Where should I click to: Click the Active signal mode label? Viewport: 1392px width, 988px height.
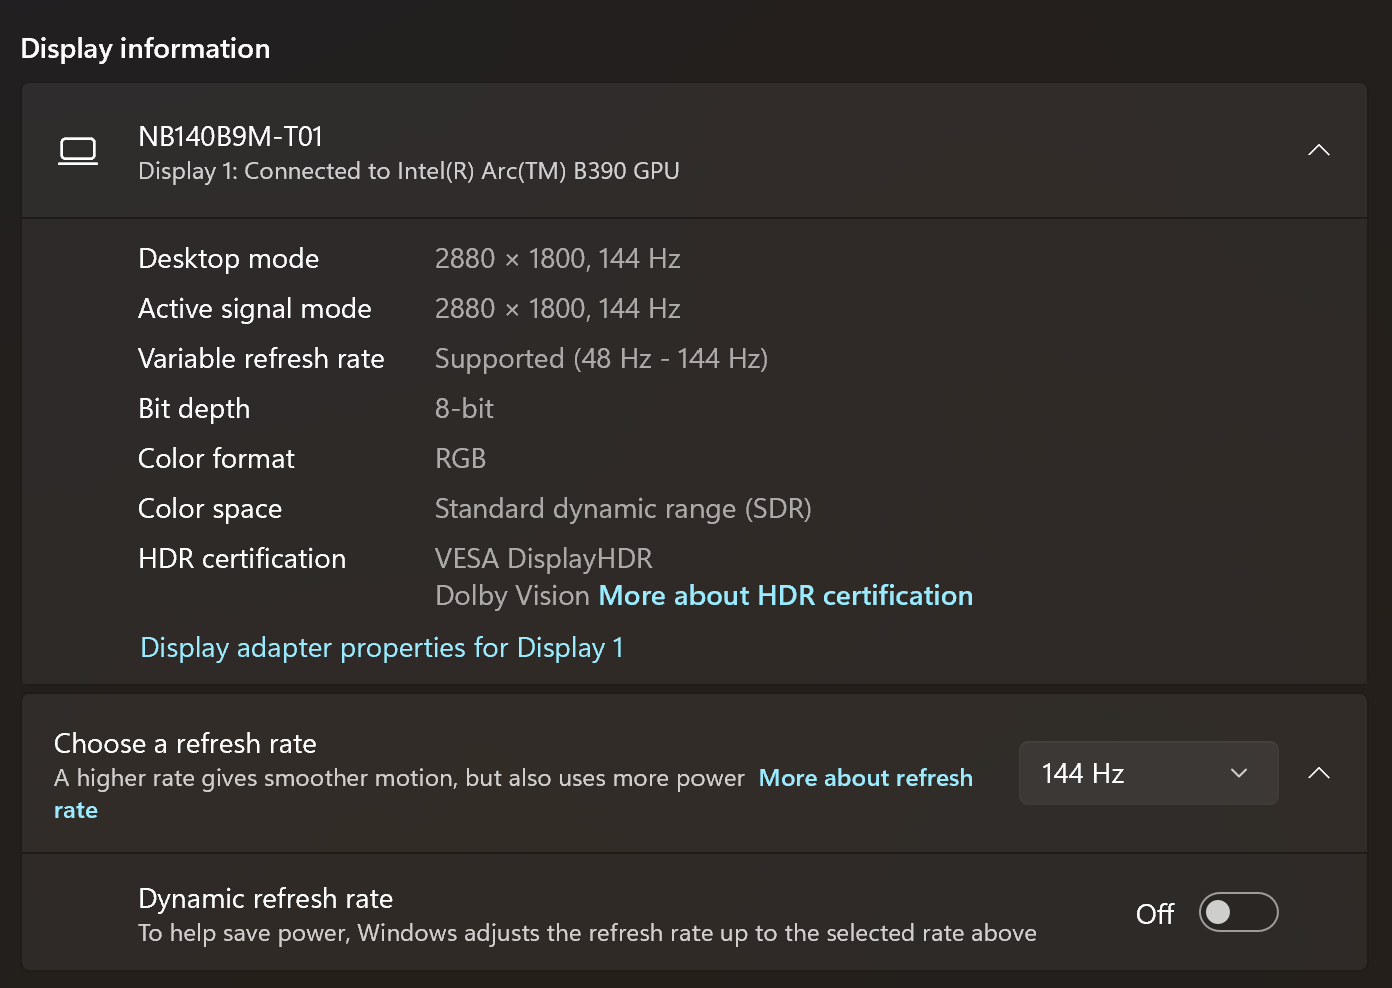click(x=255, y=309)
